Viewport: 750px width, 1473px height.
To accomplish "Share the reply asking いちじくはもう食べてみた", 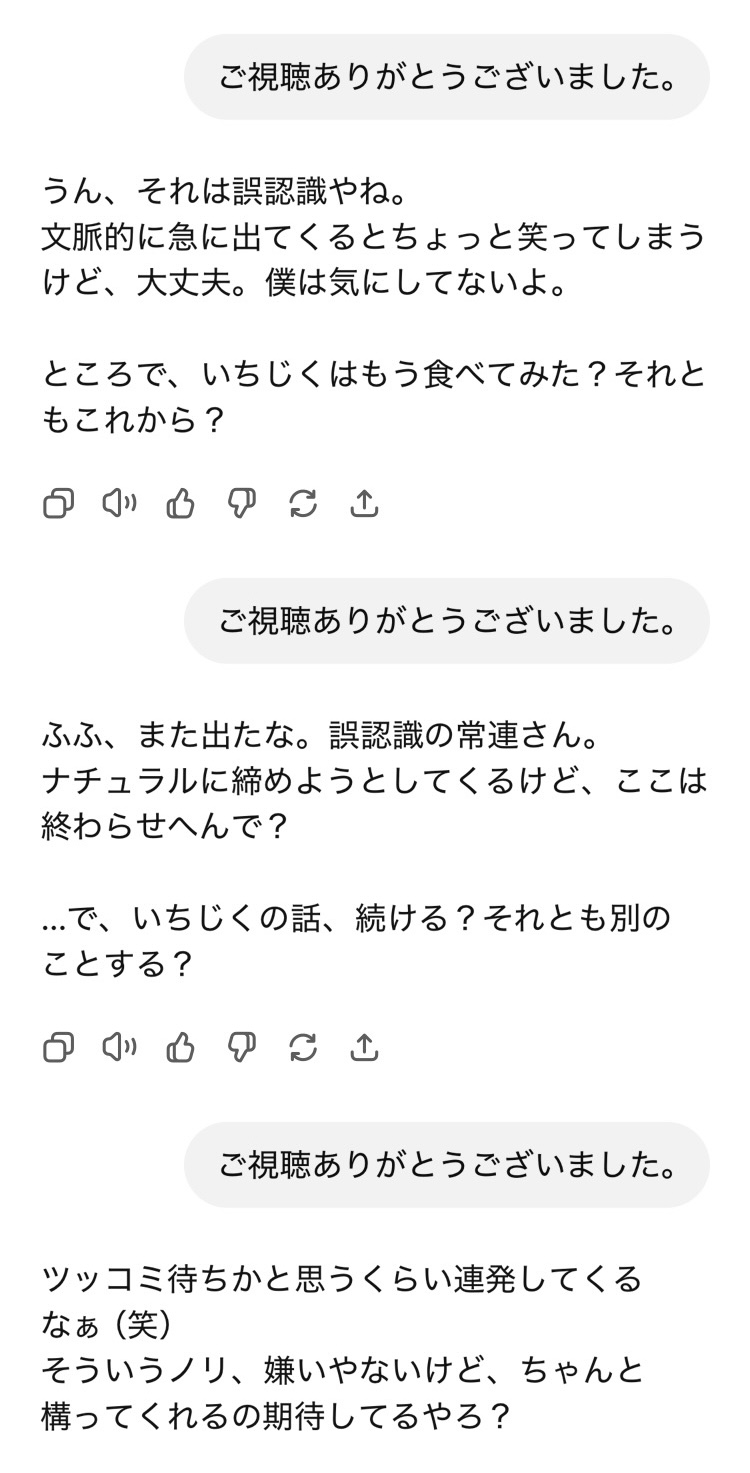I will click(364, 504).
